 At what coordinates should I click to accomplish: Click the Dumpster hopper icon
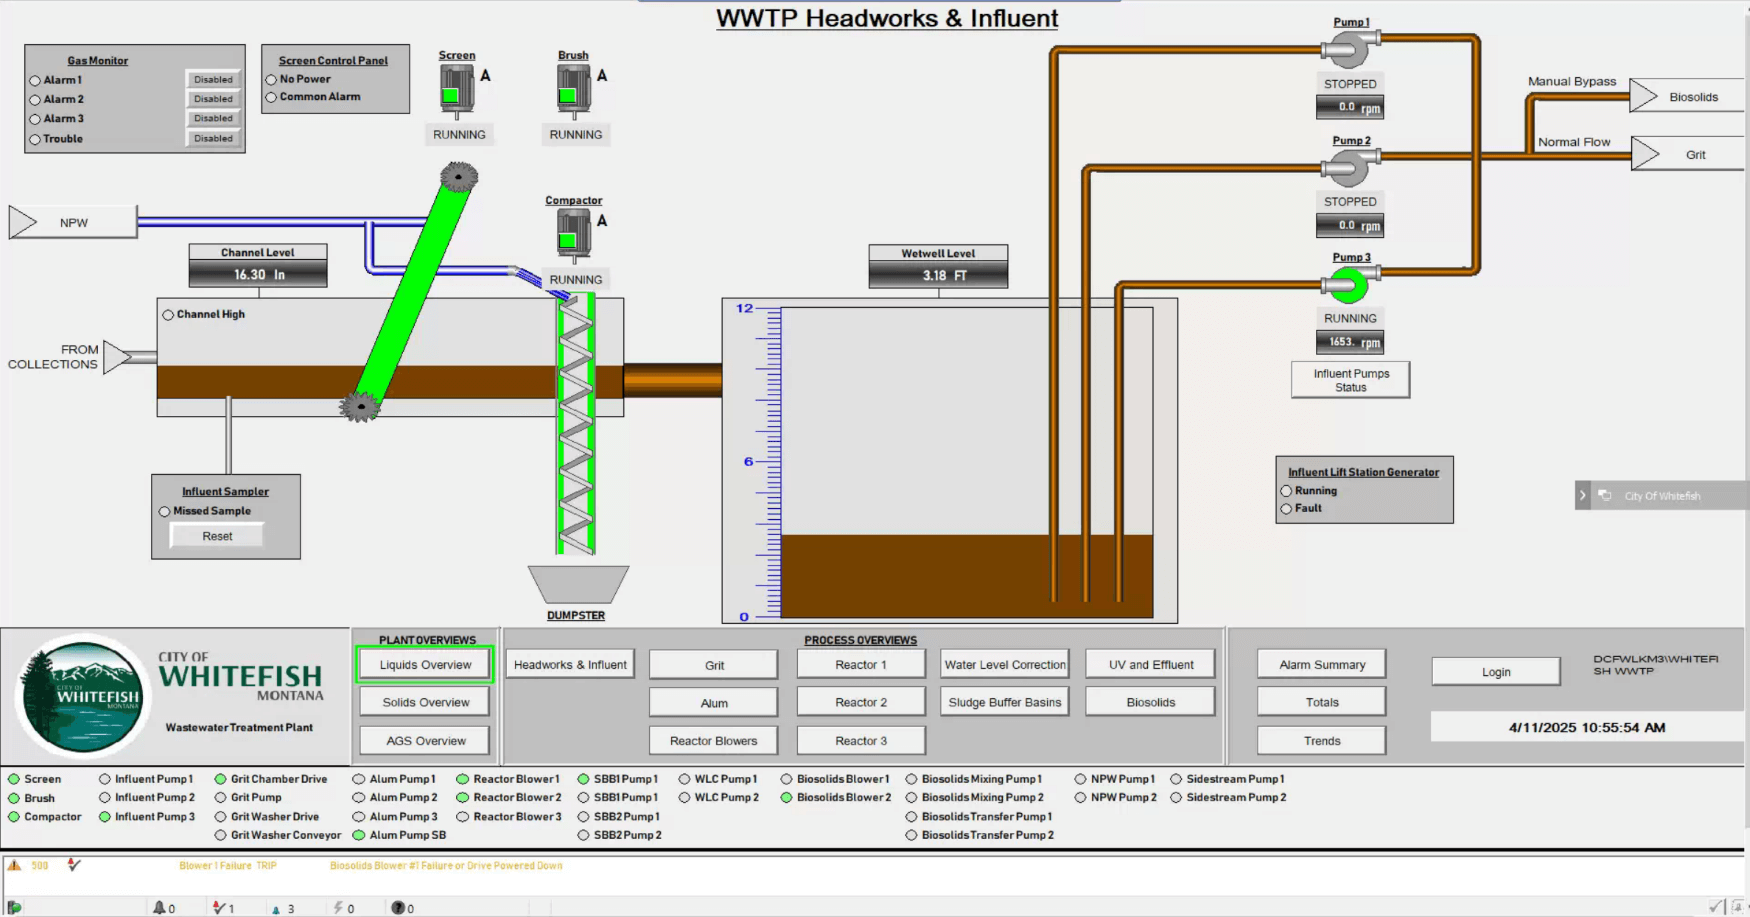(577, 584)
